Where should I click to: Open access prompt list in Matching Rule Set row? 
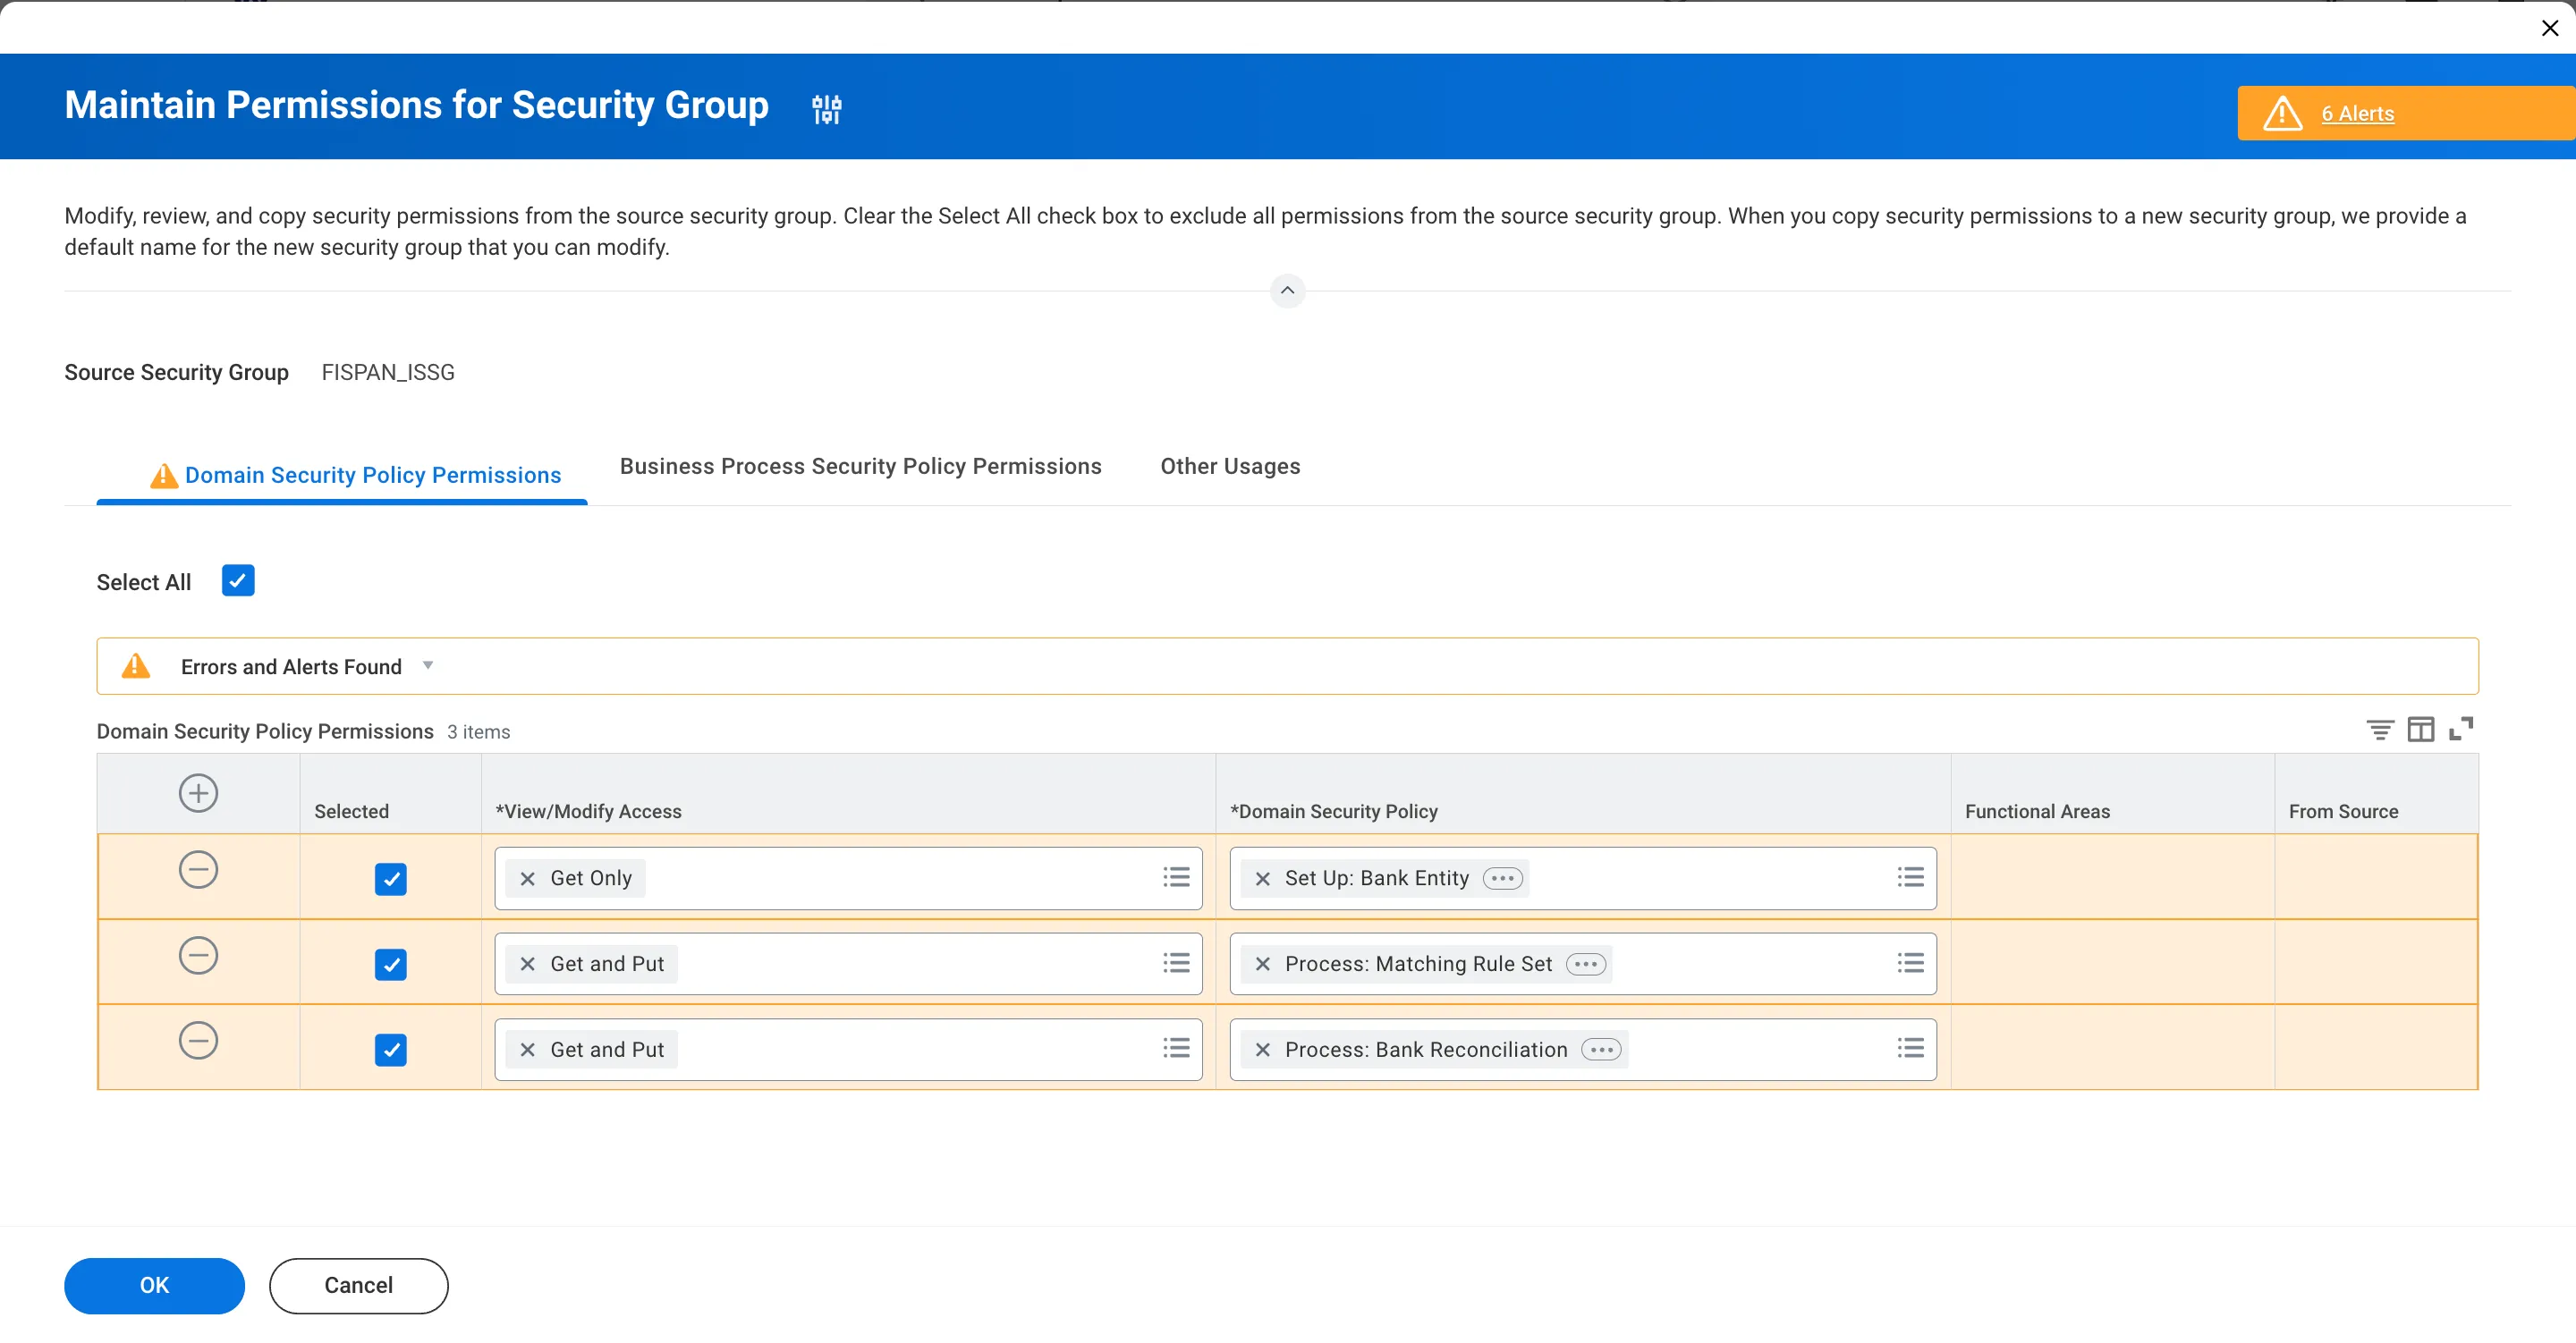pyautogui.click(x=1176, y=963)
